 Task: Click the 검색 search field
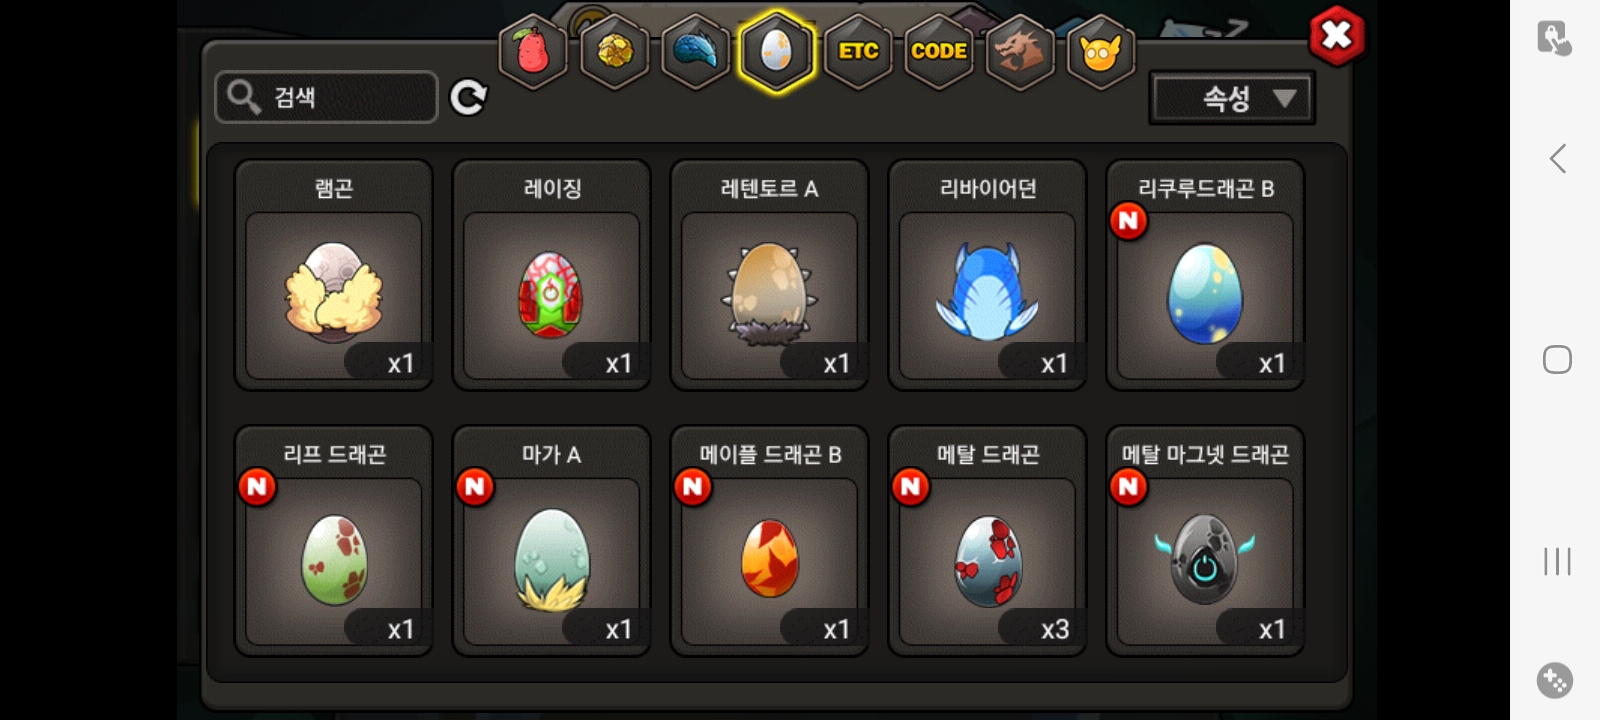pyautogui.click(x=326, y=97)
